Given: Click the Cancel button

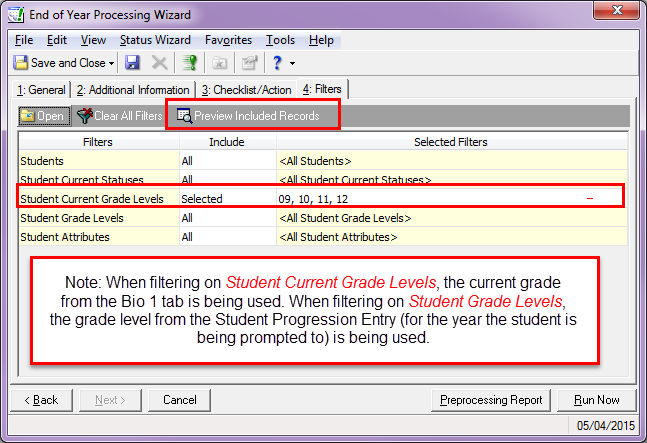Looking at the screenshot, I should (179, 400).
